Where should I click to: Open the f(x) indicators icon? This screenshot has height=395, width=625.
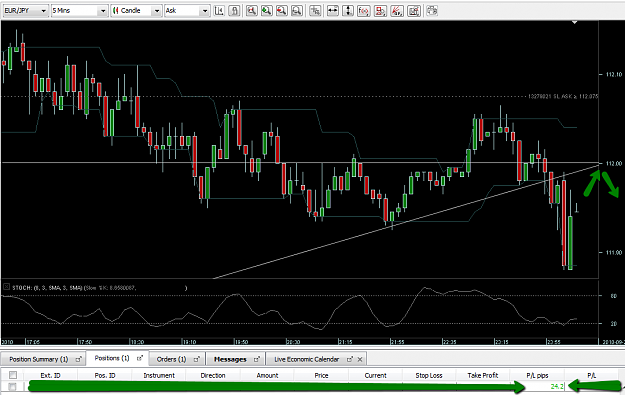(364, 11)
